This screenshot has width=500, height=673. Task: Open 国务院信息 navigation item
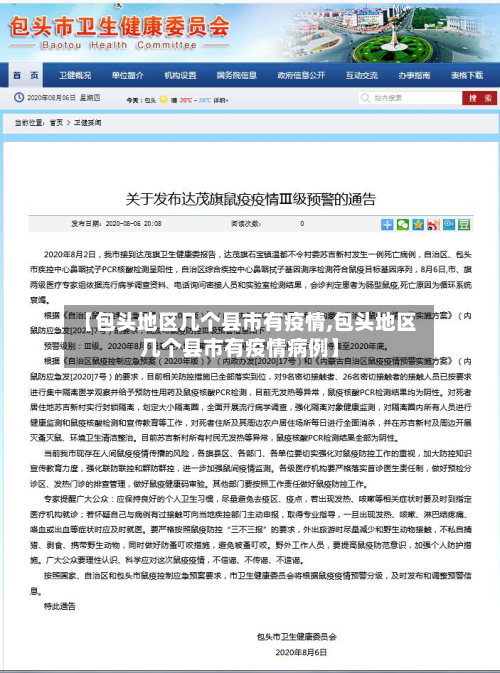[236, 75]
